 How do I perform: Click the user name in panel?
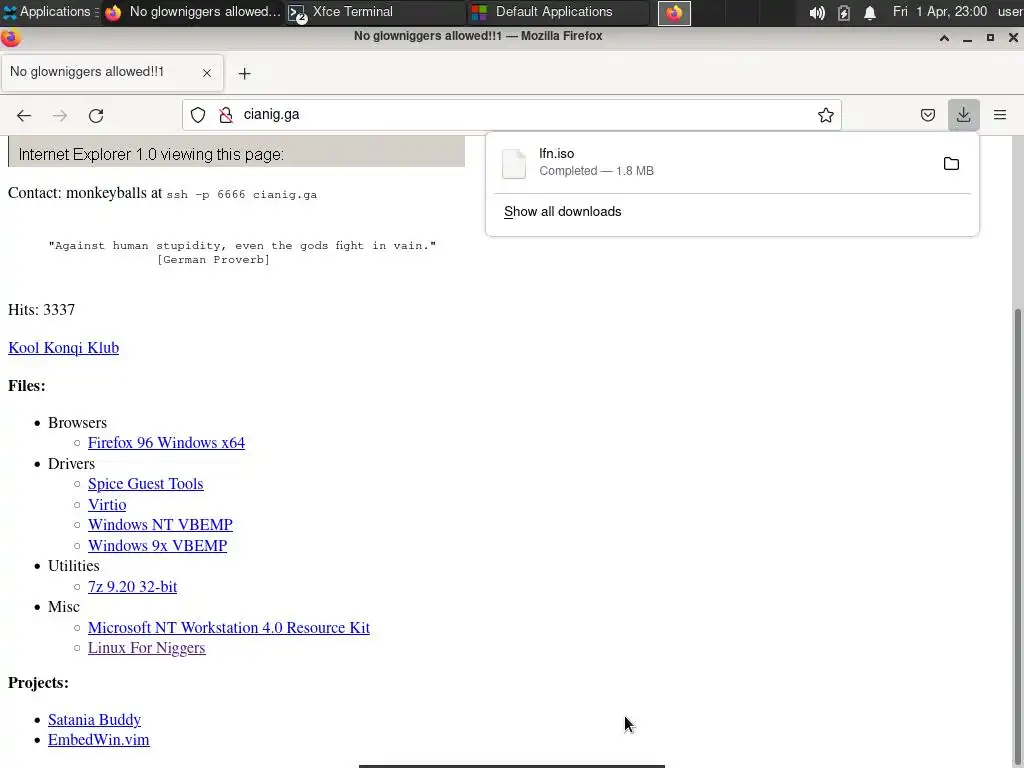(x=1010, y=12)
